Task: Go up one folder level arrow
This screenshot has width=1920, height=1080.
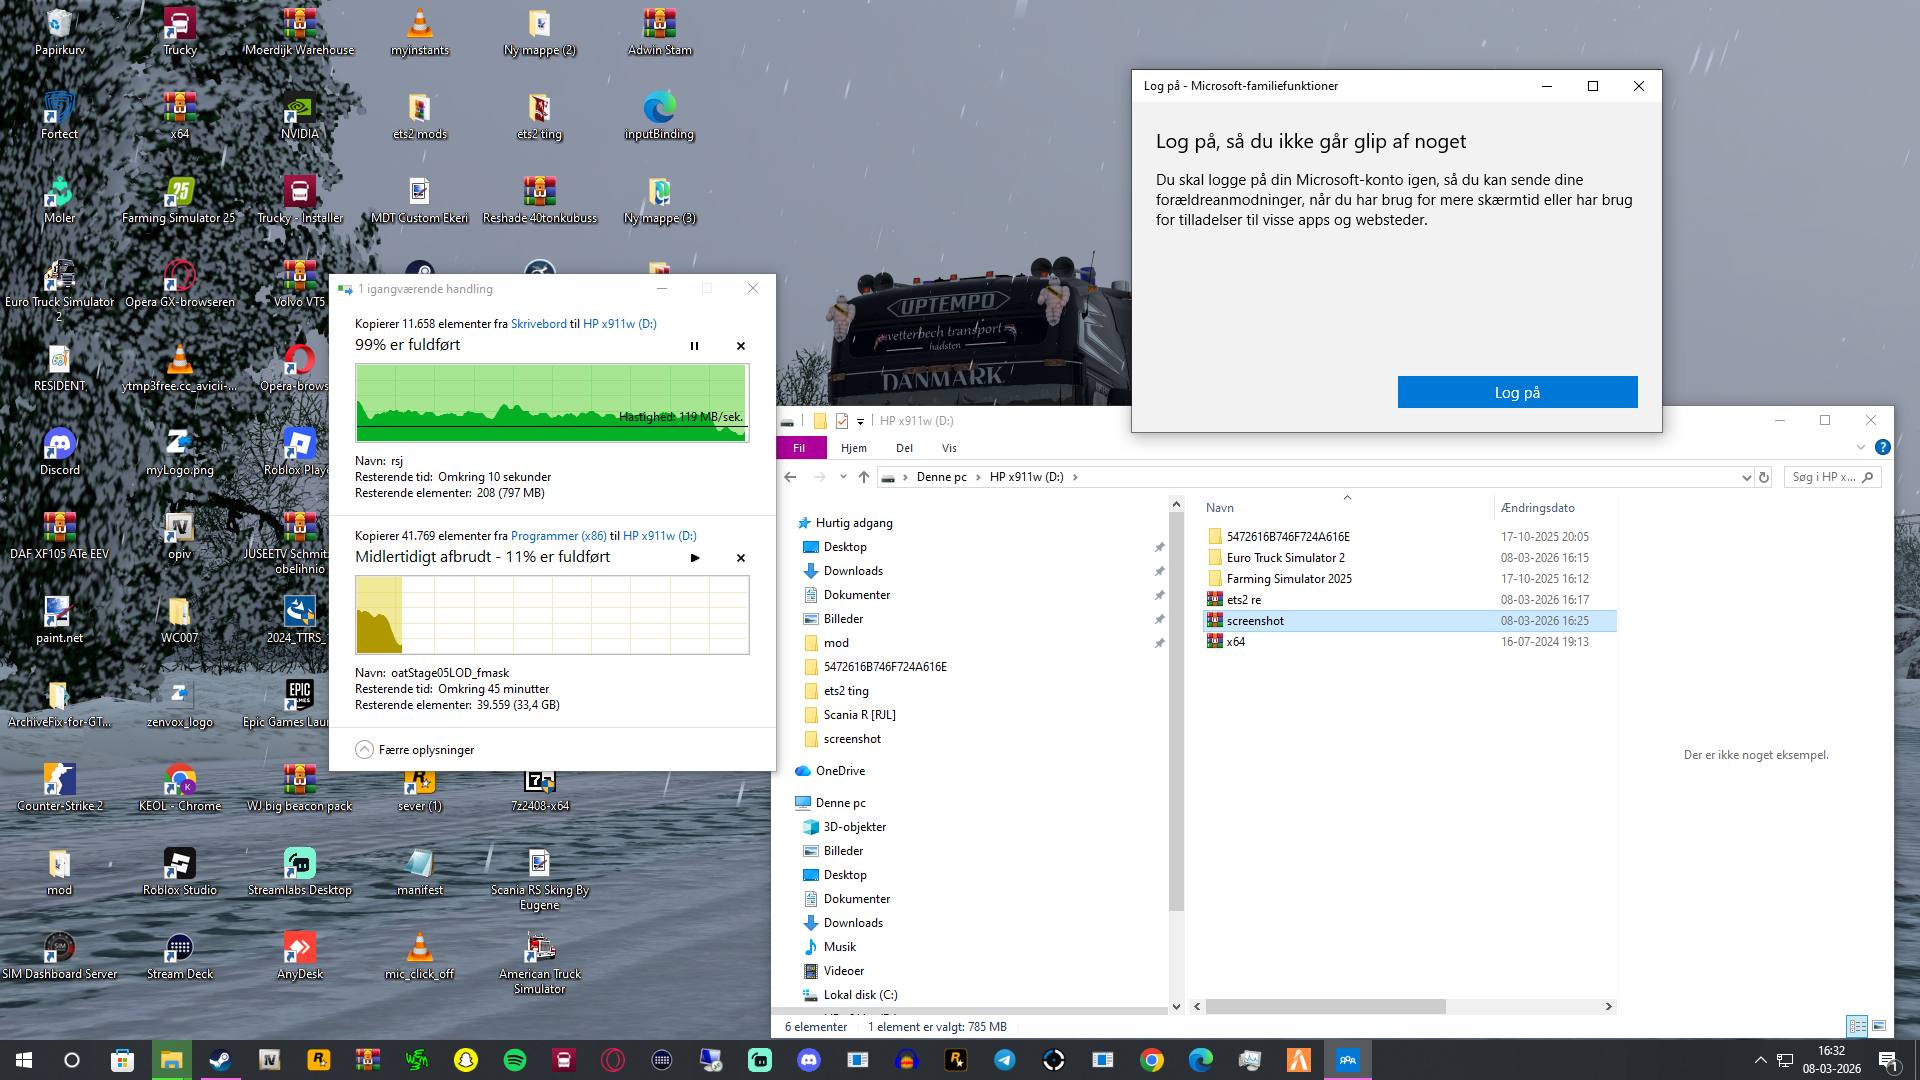Action: [864, 477]
